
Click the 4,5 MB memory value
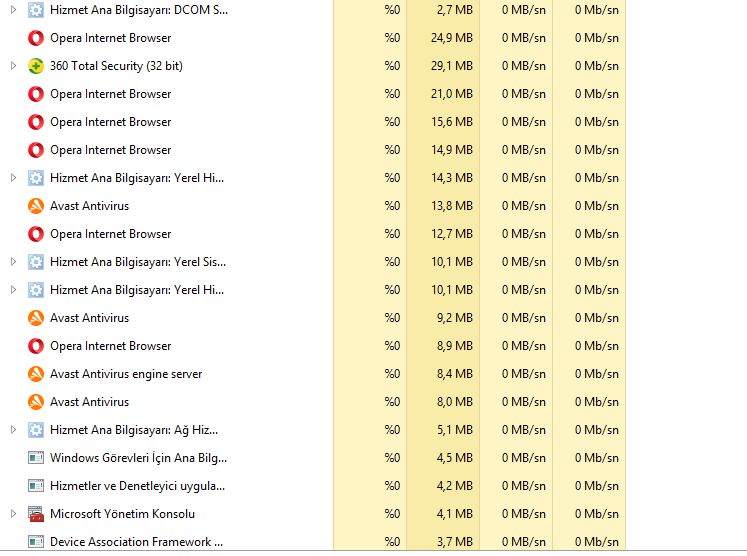[454, 458]
